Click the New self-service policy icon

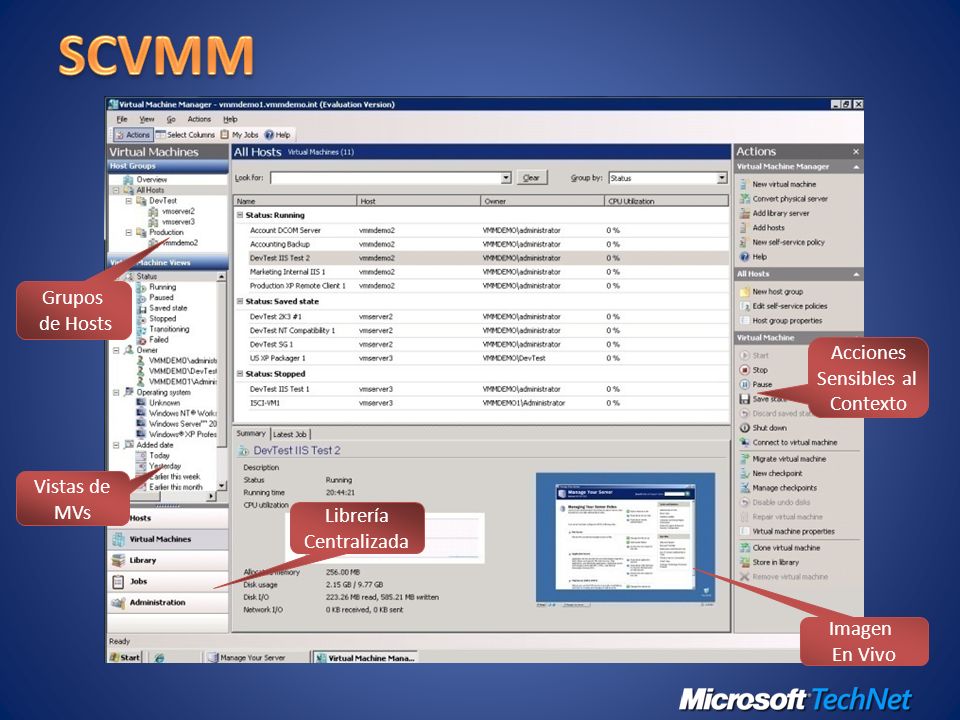(x=744, y=242)
